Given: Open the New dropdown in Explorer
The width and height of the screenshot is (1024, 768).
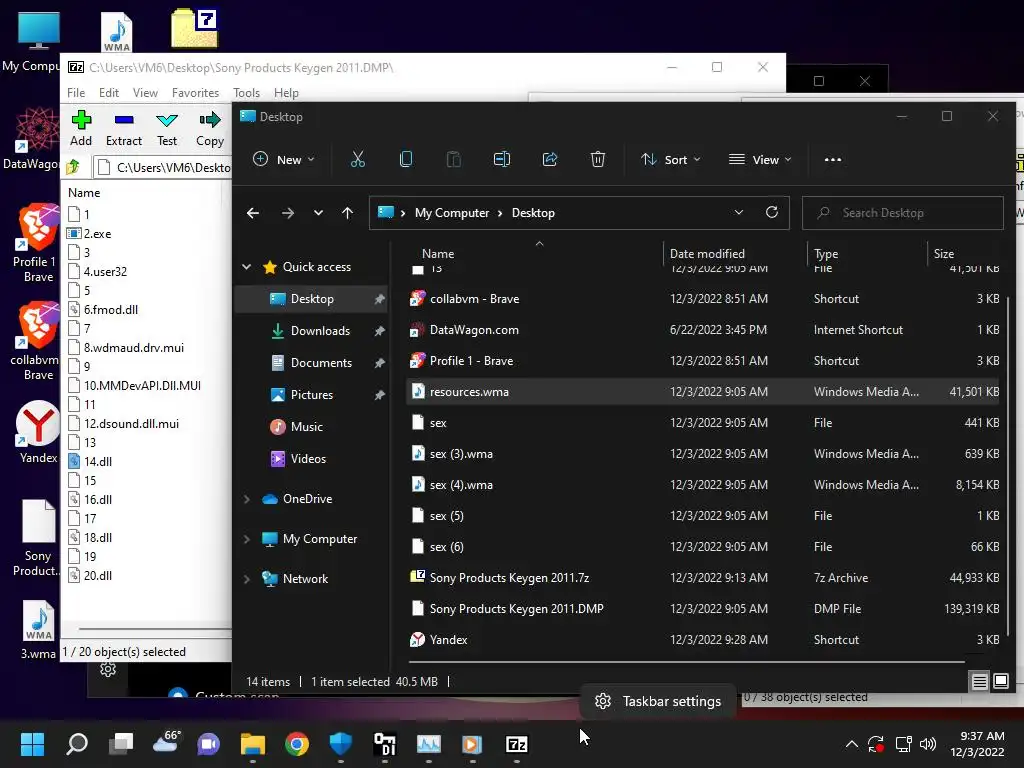Looking at the screenshot, I should (x=283, y=159).
